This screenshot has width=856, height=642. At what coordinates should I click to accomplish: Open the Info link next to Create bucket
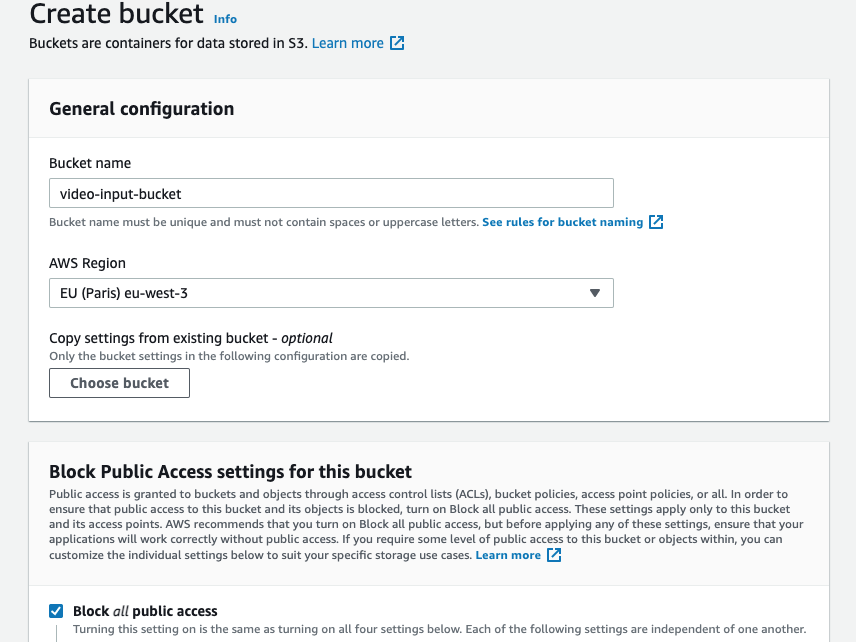tap(225, 18)
